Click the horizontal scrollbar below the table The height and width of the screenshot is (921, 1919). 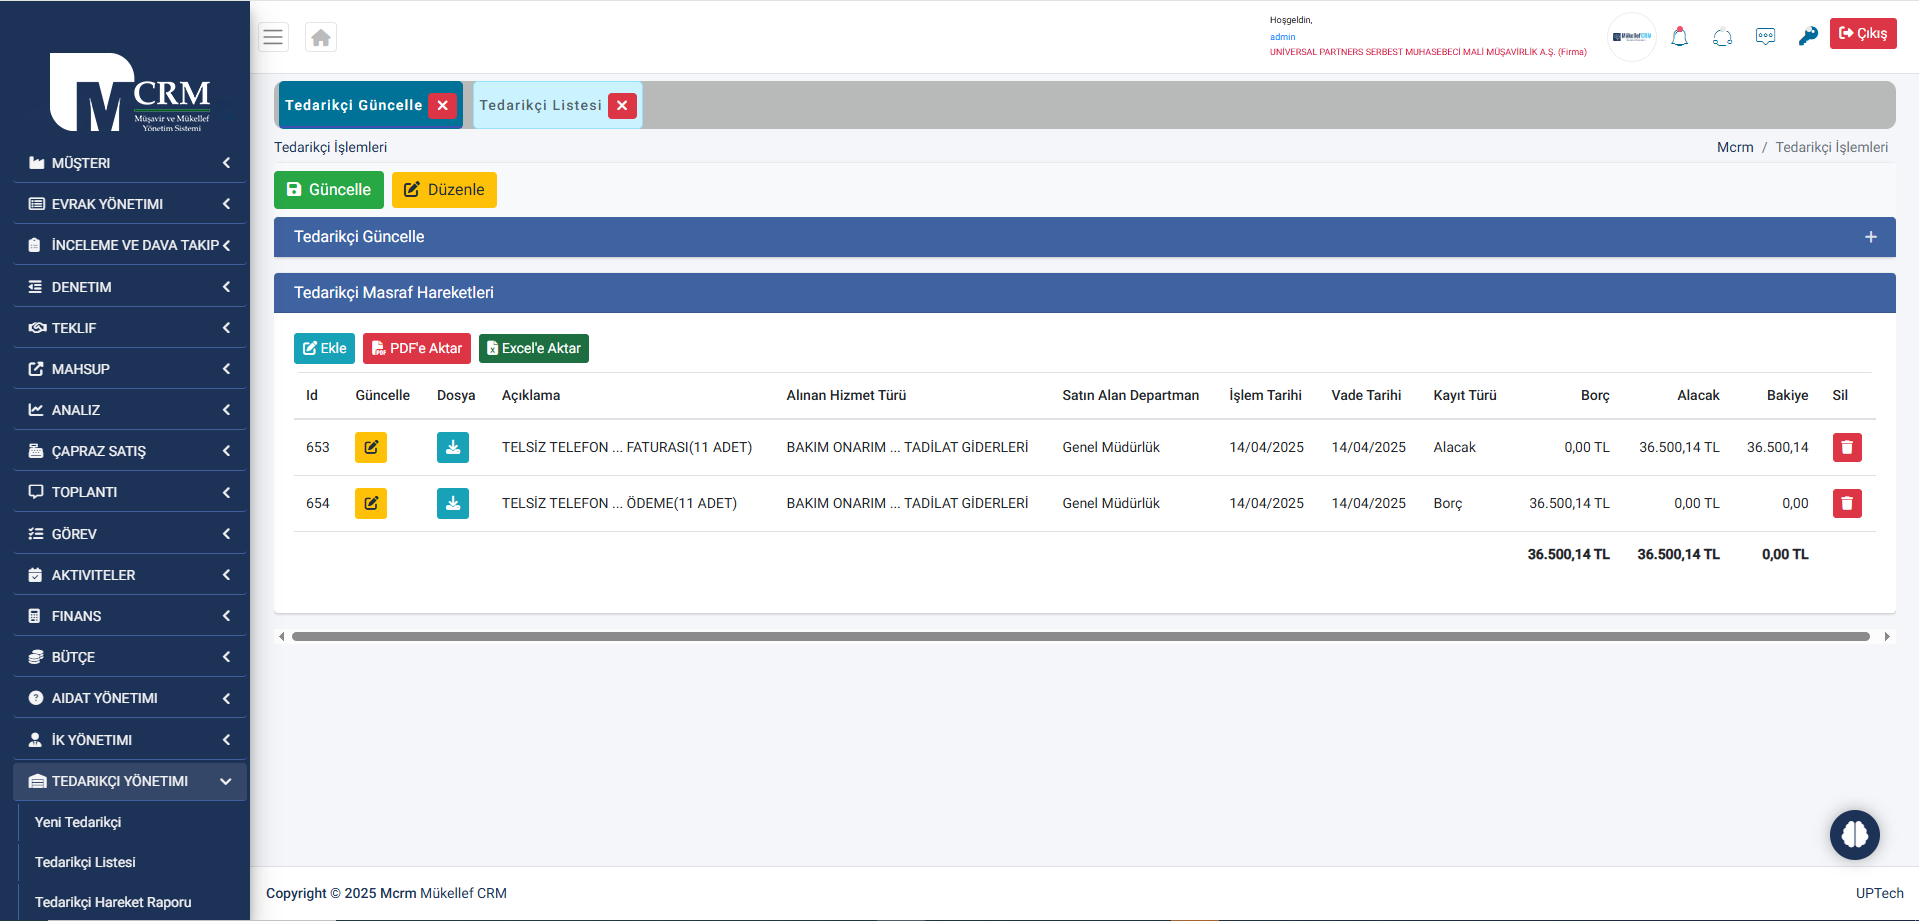(x=1080, y=636)
